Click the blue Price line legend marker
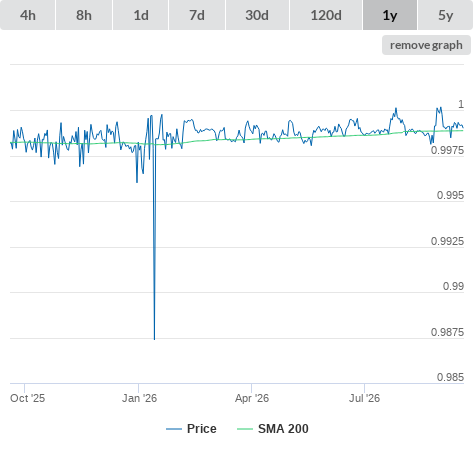This screenshot has height=455, width=474. pyautogui.click(x=174, y=429)
